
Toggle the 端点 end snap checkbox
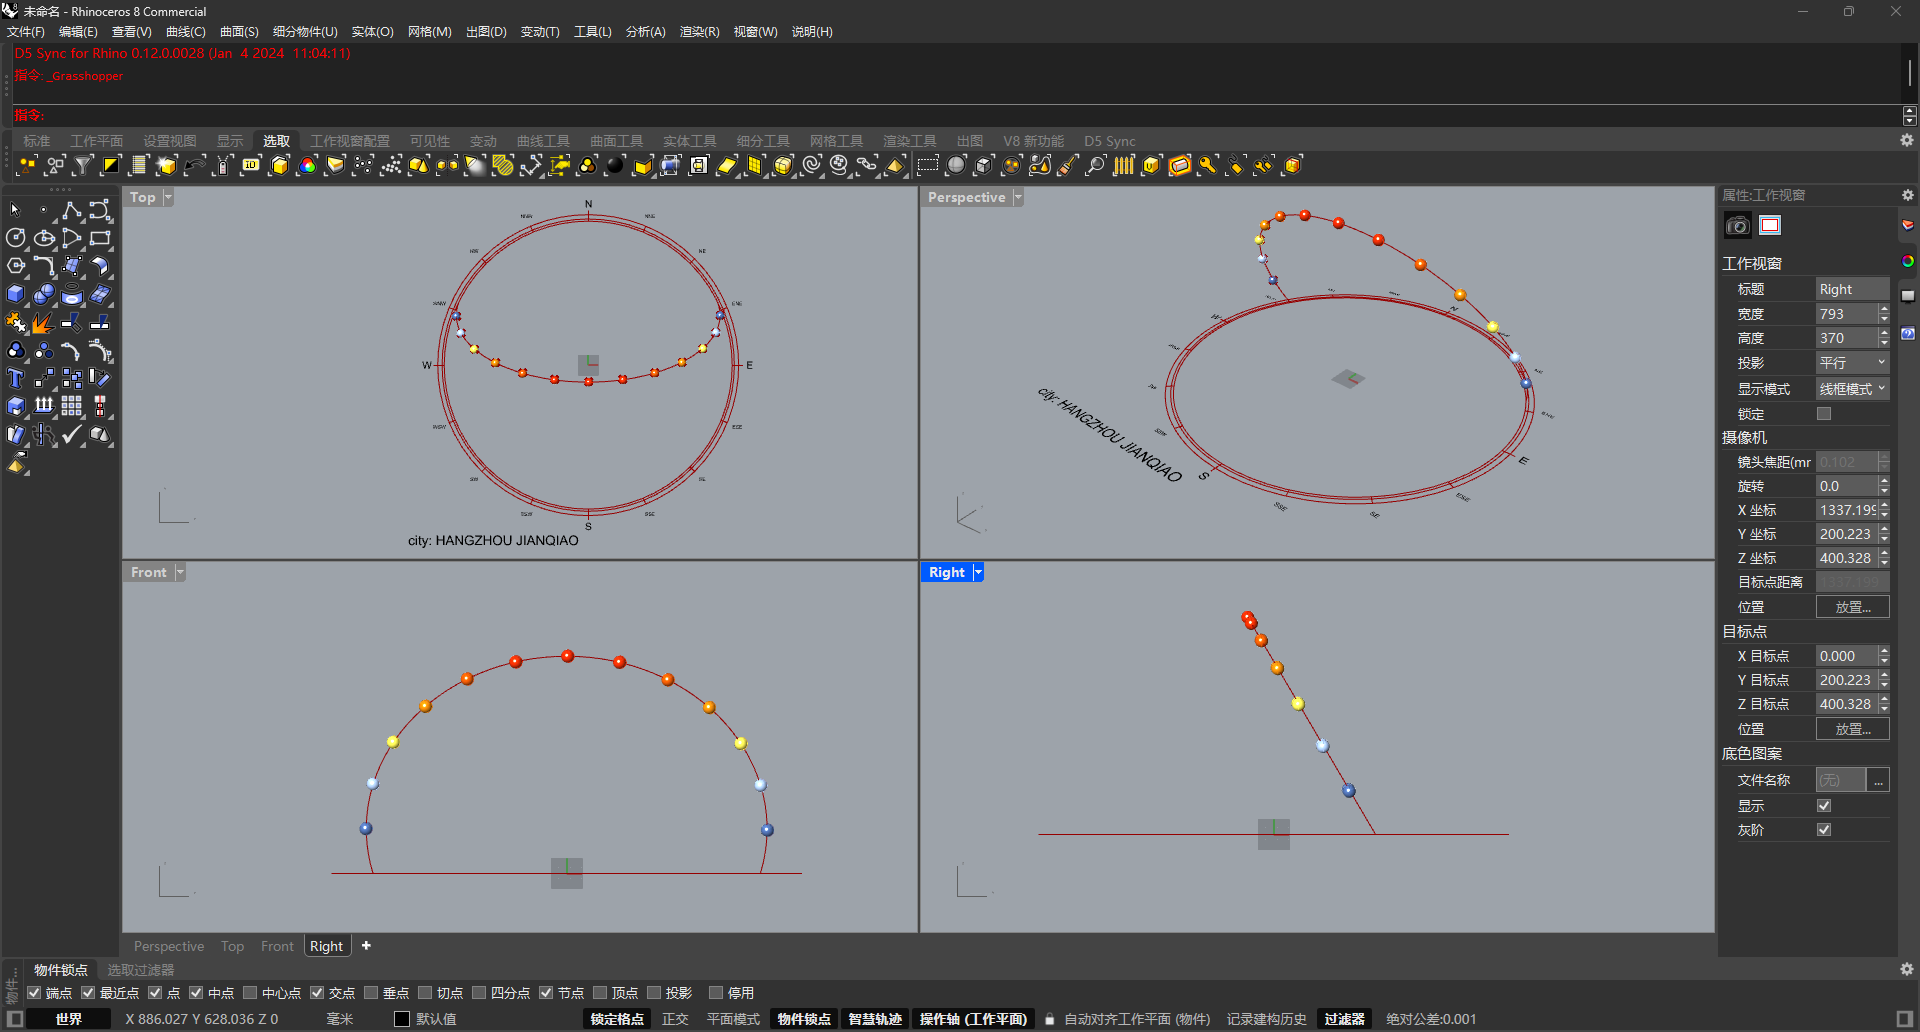coord(35,993)
